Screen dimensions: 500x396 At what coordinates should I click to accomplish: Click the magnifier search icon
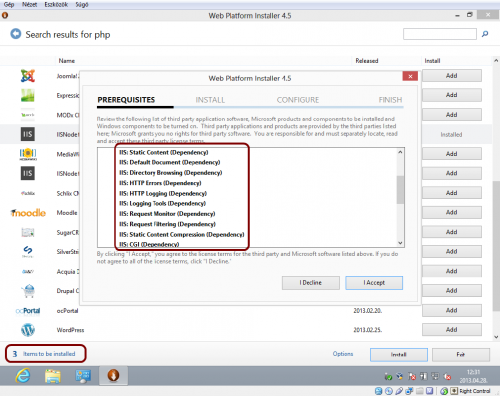click(x=485, y=34)
